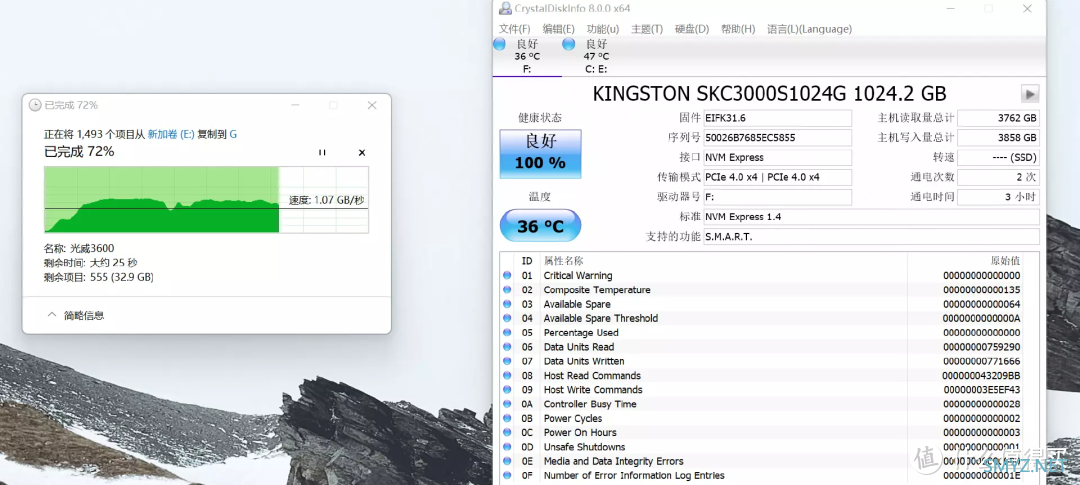The height and width of the screenshot is (485, 1080).
Task: Click the status dot for Power Cycles
Action: click(507, 418)
